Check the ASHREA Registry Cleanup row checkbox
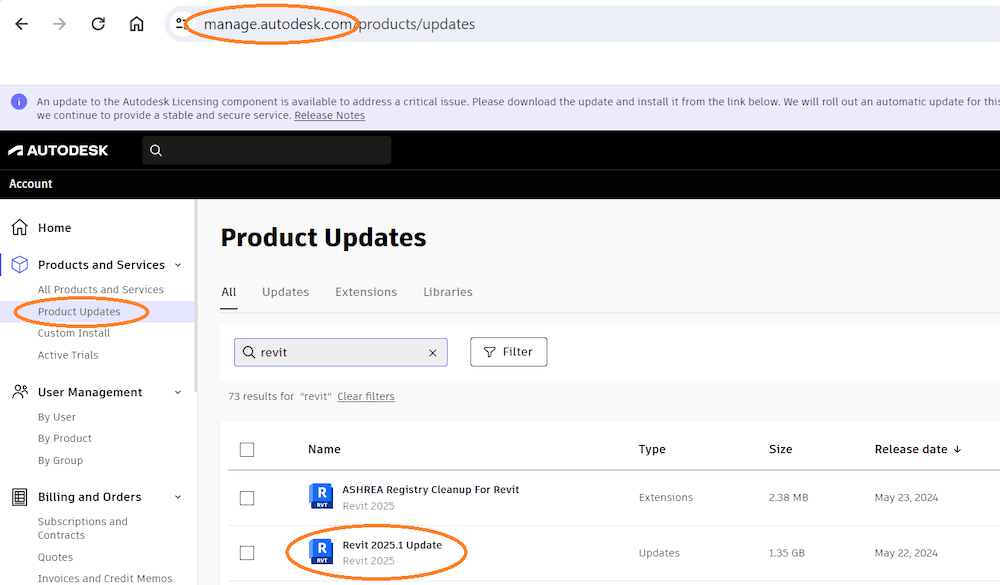The image size is (1000, 585). coord(247,498)
